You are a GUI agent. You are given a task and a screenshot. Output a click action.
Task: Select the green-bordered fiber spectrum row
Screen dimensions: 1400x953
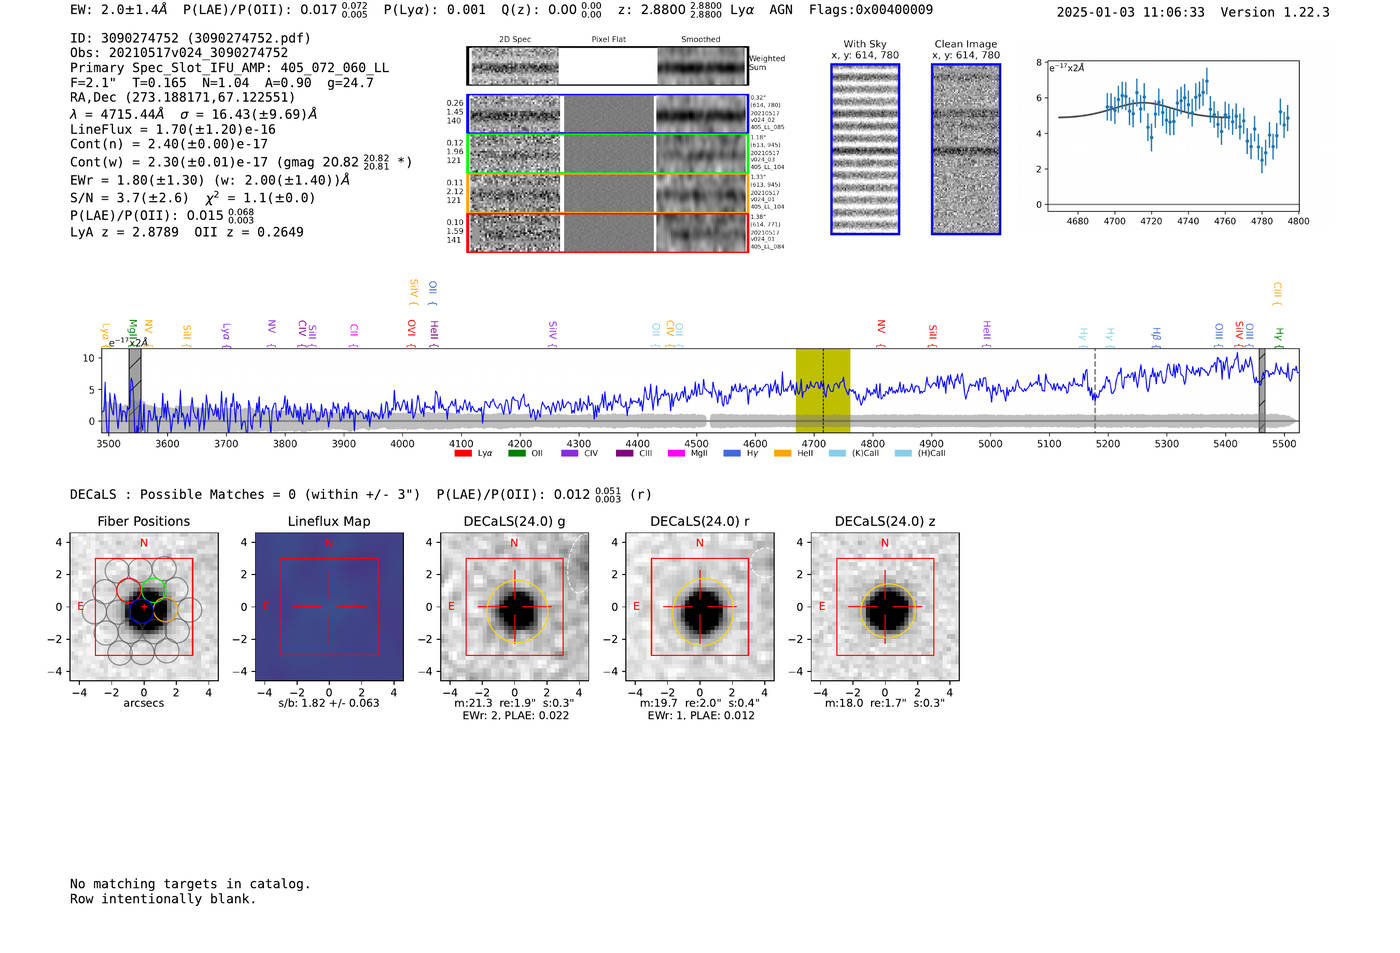pos(607,154)
